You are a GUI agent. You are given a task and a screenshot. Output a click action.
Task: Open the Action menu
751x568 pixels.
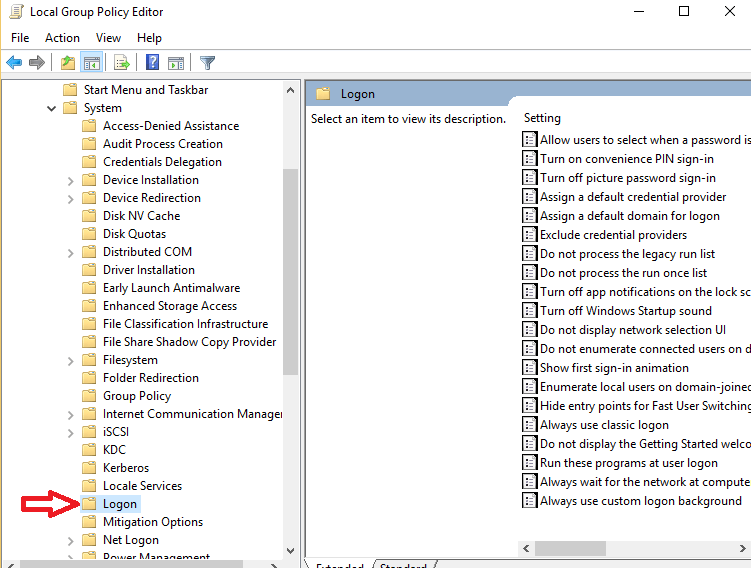coord(62,38)
